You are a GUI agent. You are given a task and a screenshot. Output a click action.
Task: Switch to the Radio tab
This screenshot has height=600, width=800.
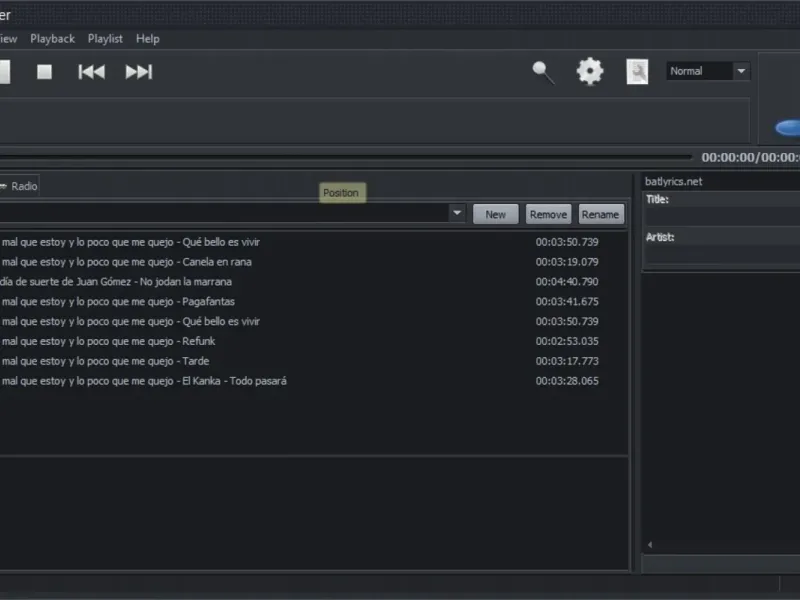19,186
